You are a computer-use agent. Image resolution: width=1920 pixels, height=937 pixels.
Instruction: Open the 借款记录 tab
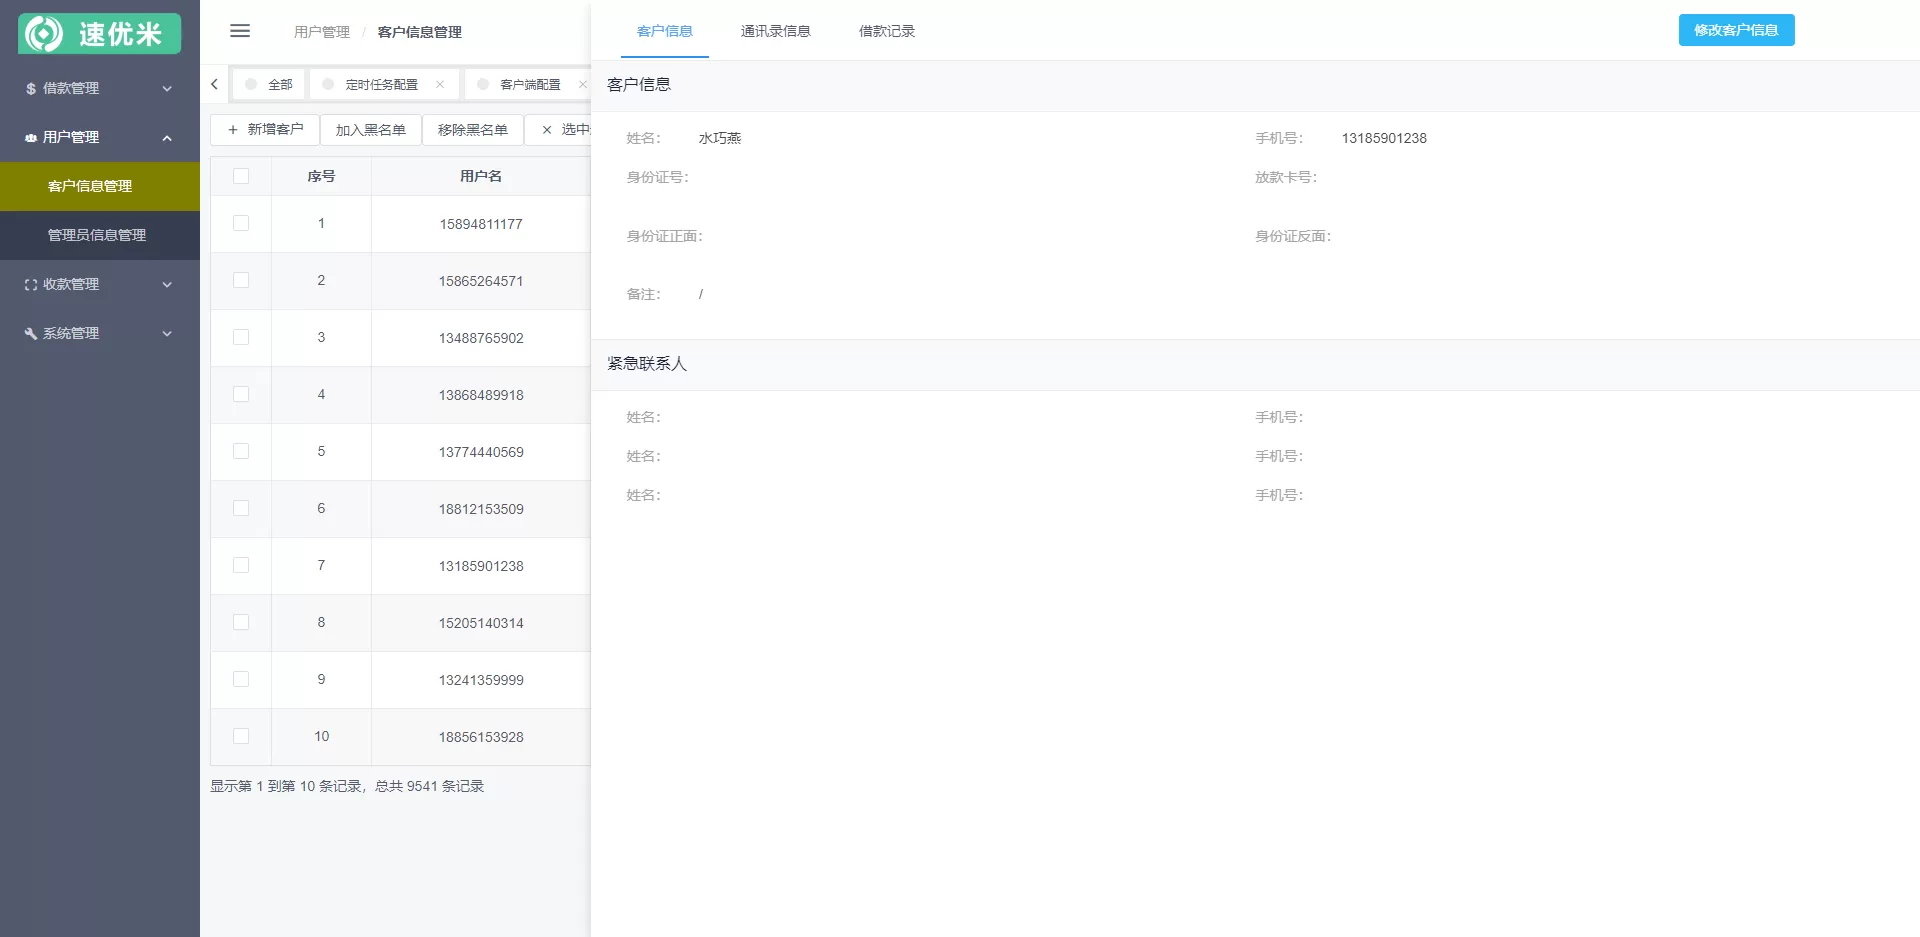[885, 31]
